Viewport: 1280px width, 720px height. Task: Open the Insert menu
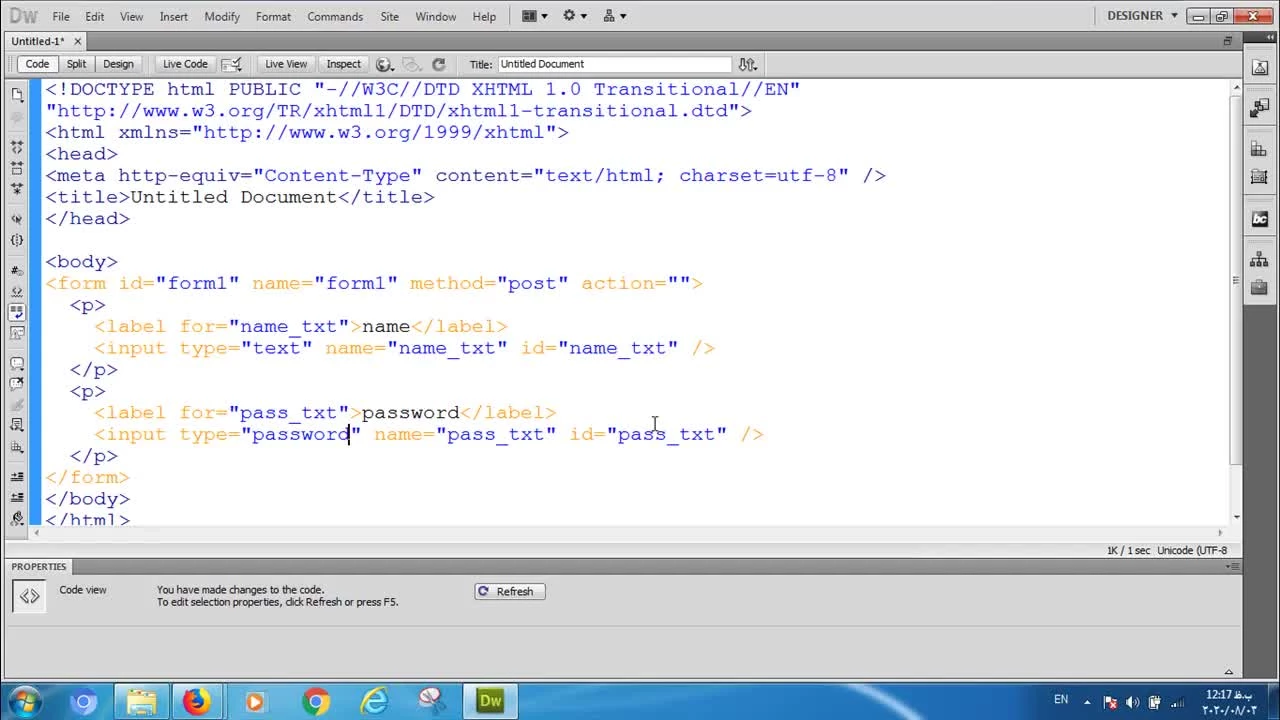pos(174,17)
